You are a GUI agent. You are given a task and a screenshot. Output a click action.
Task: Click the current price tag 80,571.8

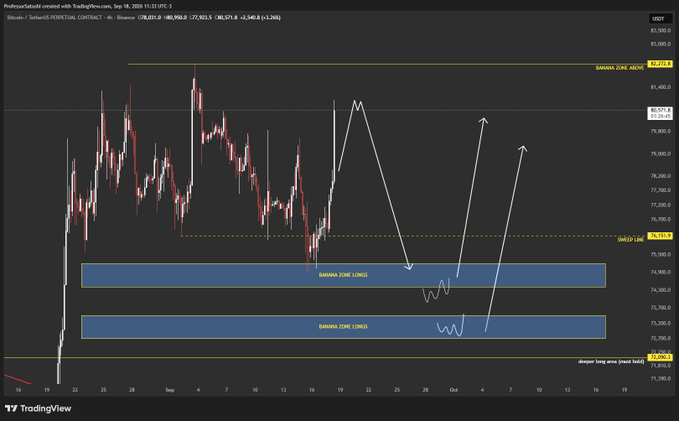pyautogui.click(x=660, y=113)
